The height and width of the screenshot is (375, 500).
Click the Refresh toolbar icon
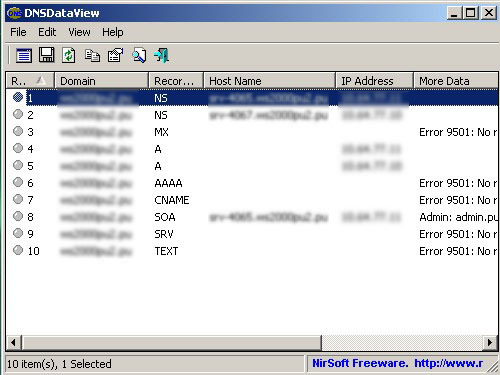point(69,55)
